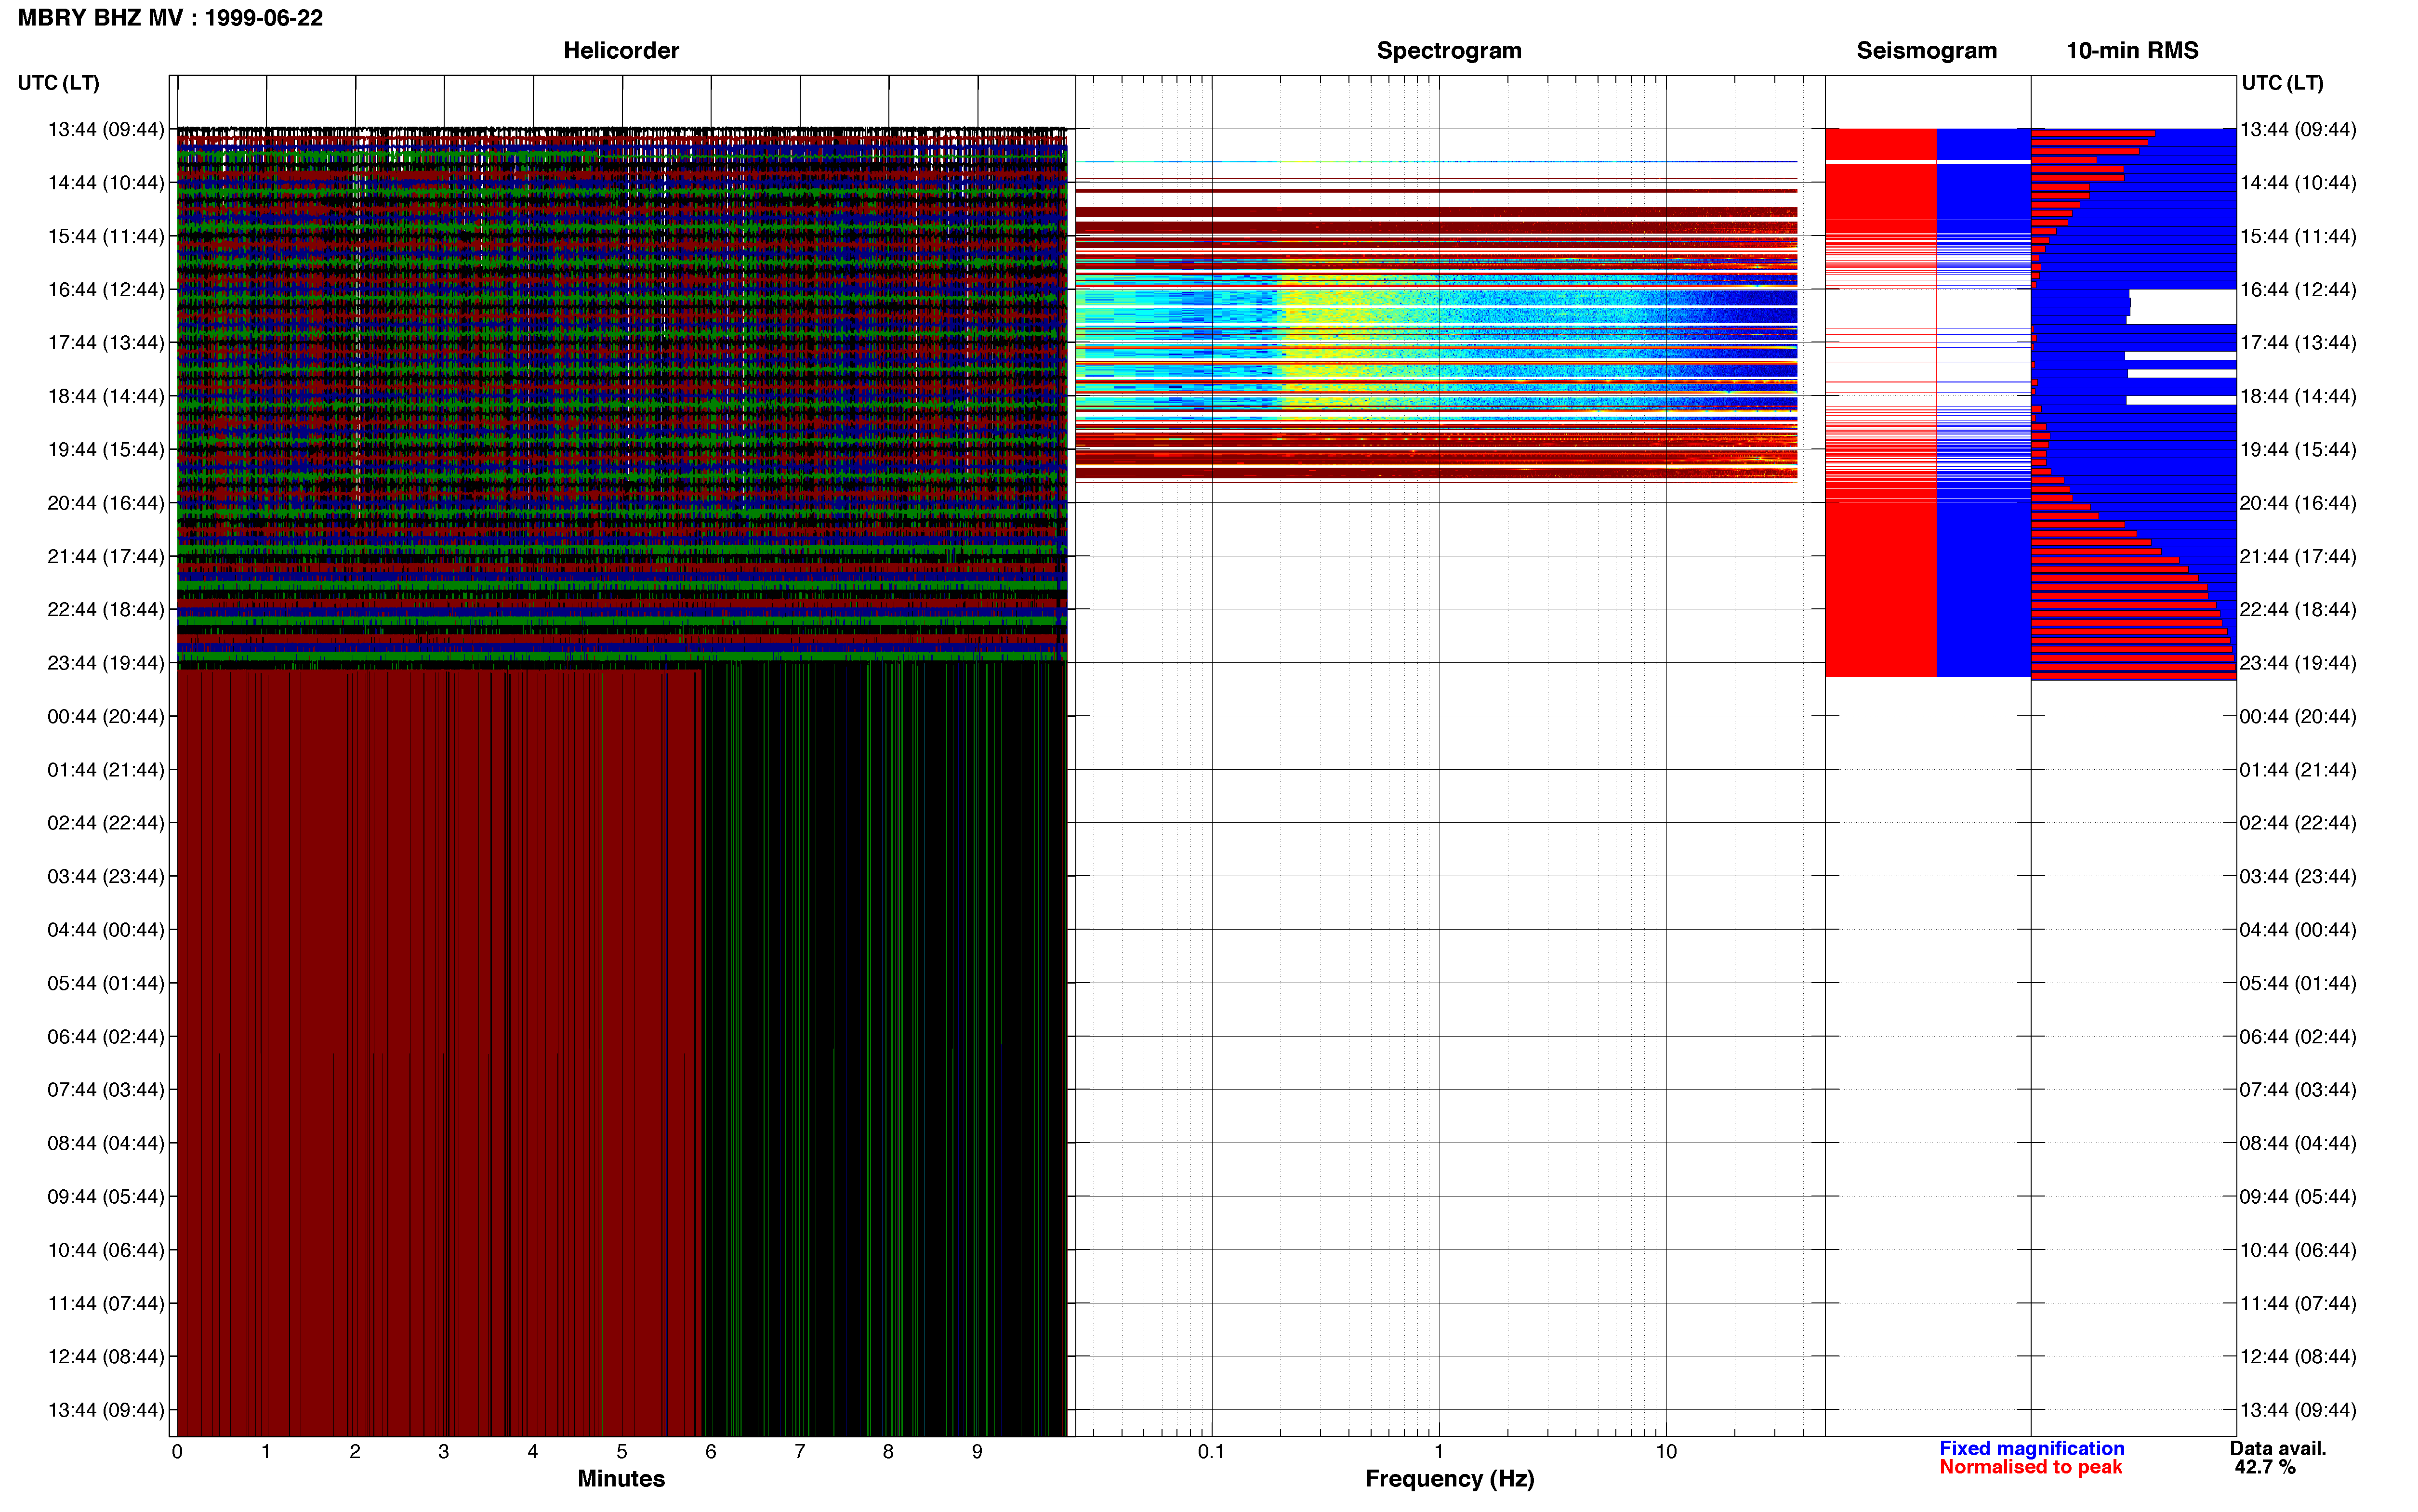
Task: Click right time label '22:44 (18:44)'
Action: [x=2298, y=610]
